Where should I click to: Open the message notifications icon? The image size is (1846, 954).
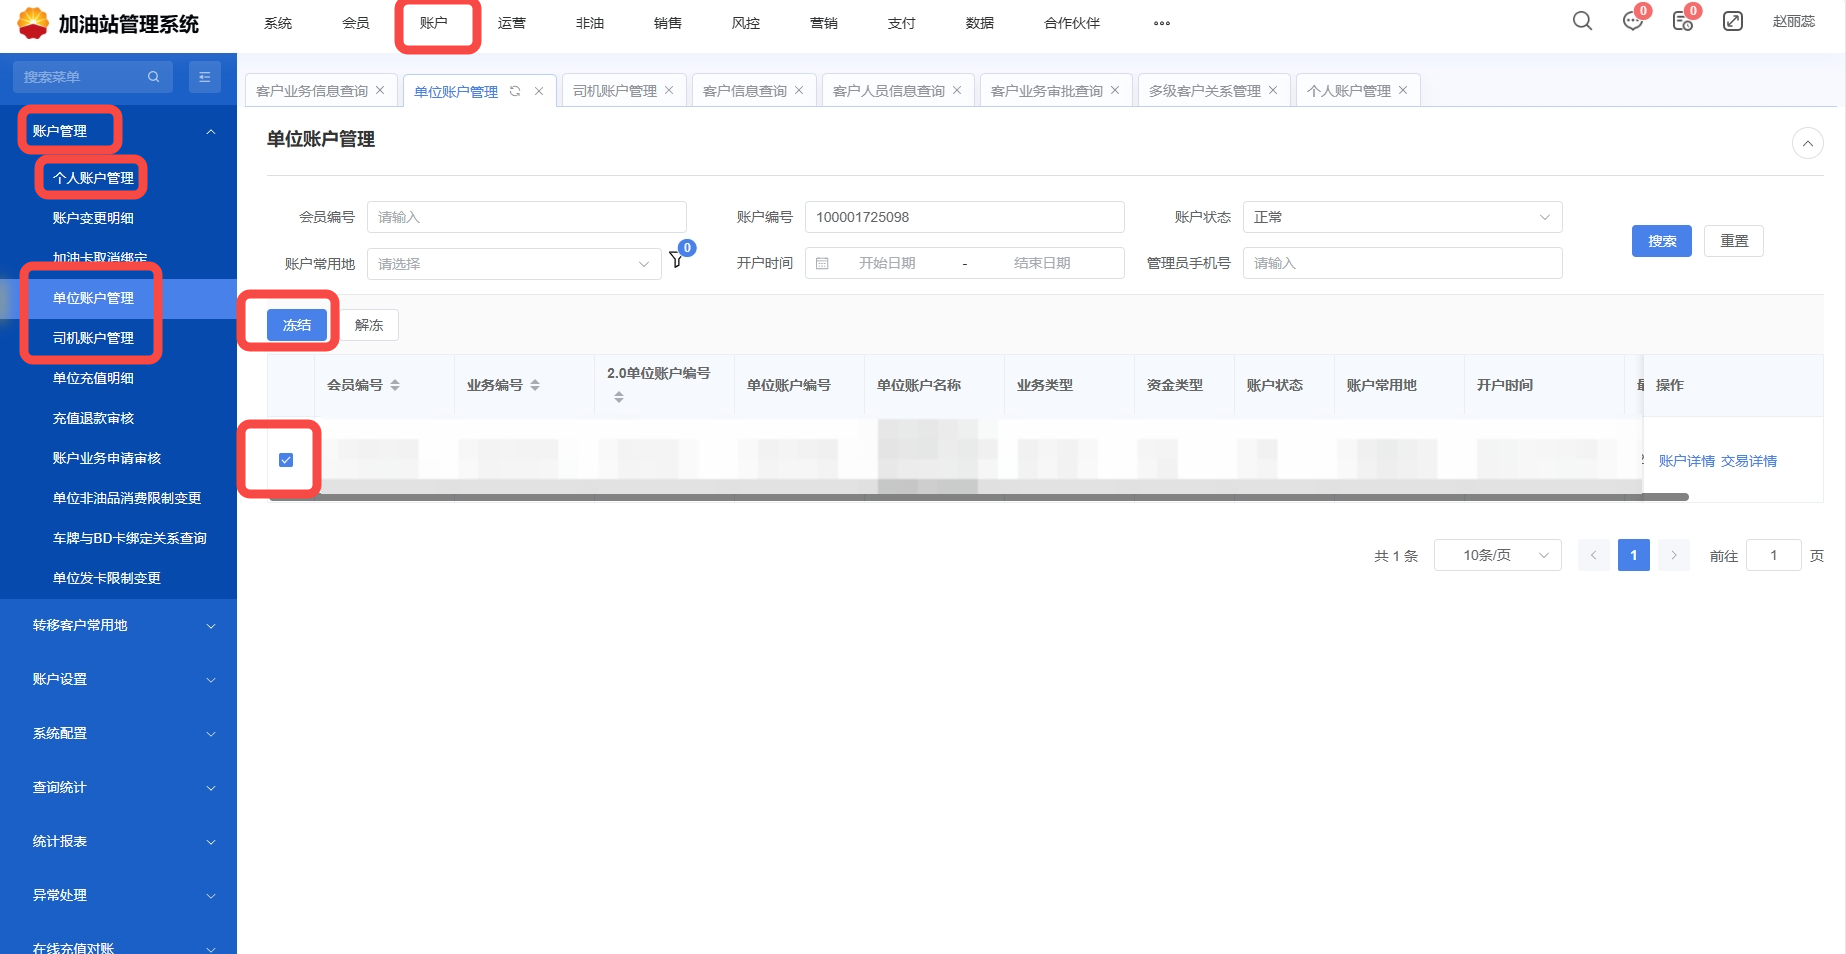(x=1632, y=22)
